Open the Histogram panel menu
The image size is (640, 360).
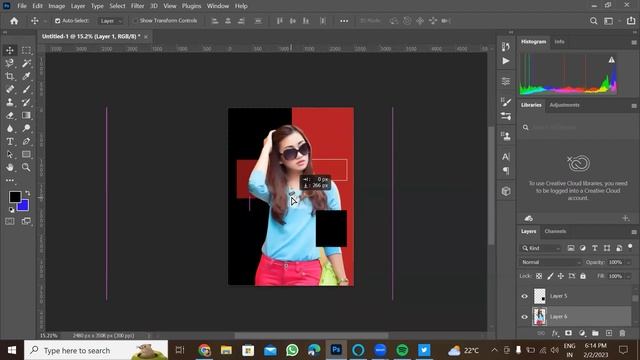(x=634, y=42)
